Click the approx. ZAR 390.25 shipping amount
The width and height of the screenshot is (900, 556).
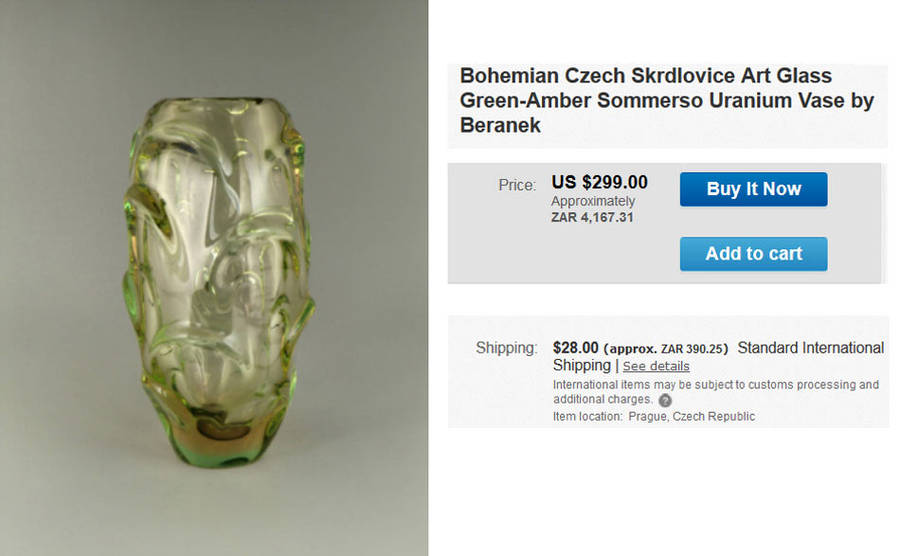(666, 348)
